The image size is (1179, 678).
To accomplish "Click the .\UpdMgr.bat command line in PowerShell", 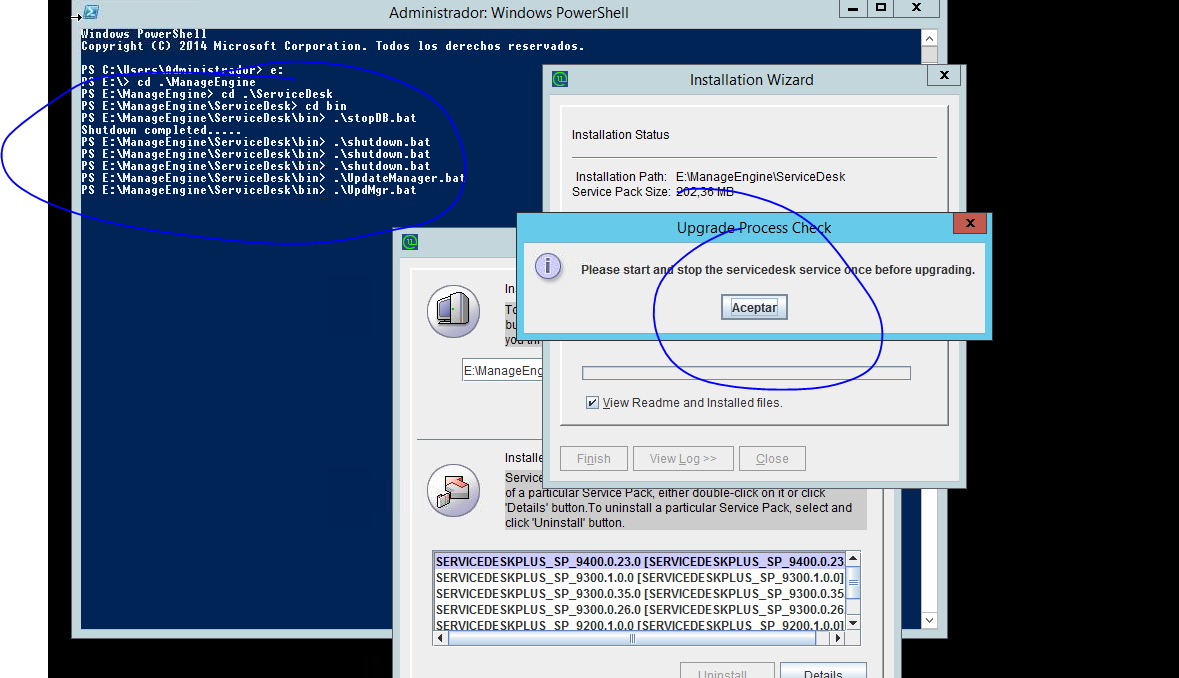I will pyautogui.click(x=249, y=190).
